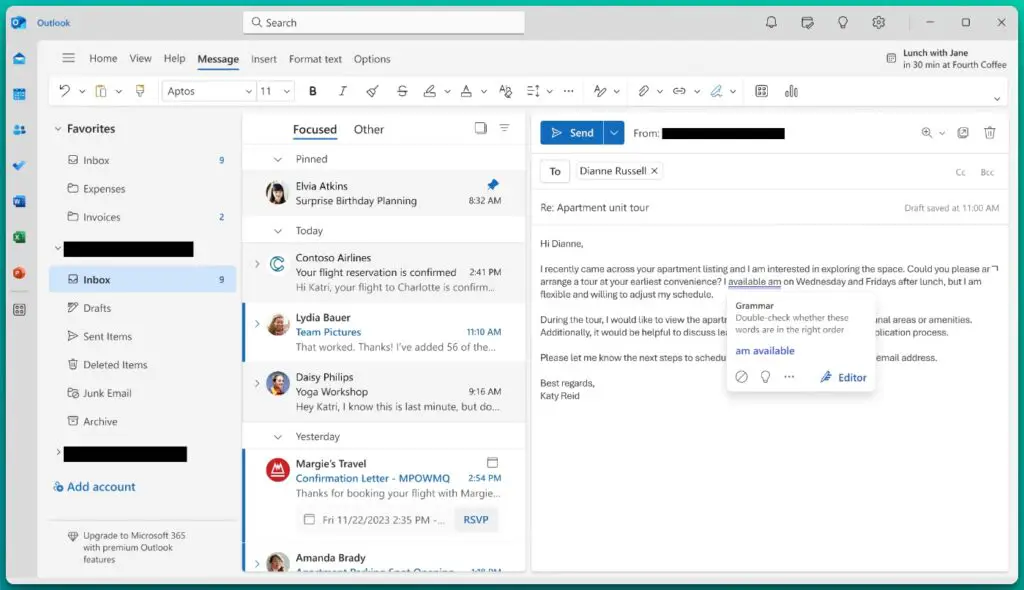Click the font color button
Viewport: 1024px width, 590px height.
point(465,91)
